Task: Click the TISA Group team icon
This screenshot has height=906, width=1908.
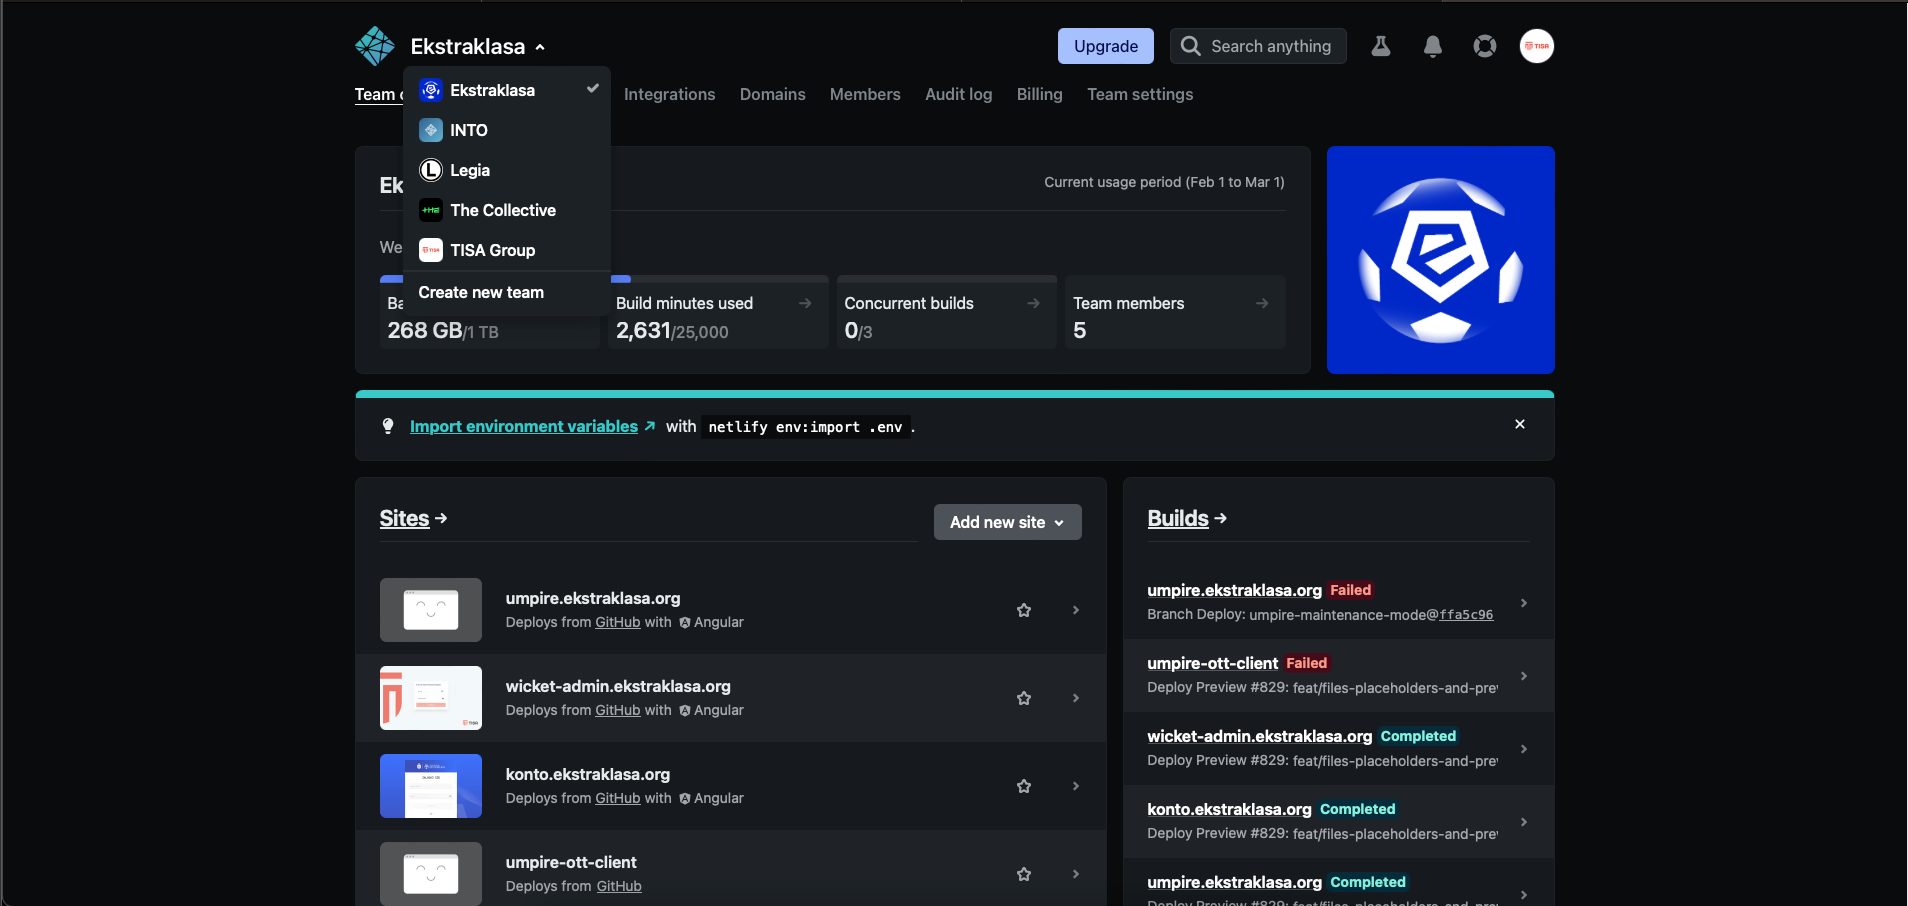Action: pos(431,250)
